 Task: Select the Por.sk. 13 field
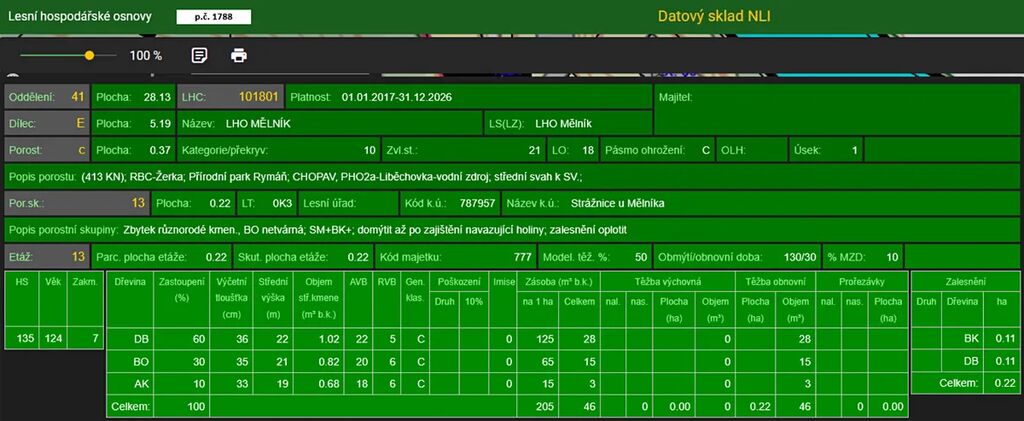pos(77,203)
